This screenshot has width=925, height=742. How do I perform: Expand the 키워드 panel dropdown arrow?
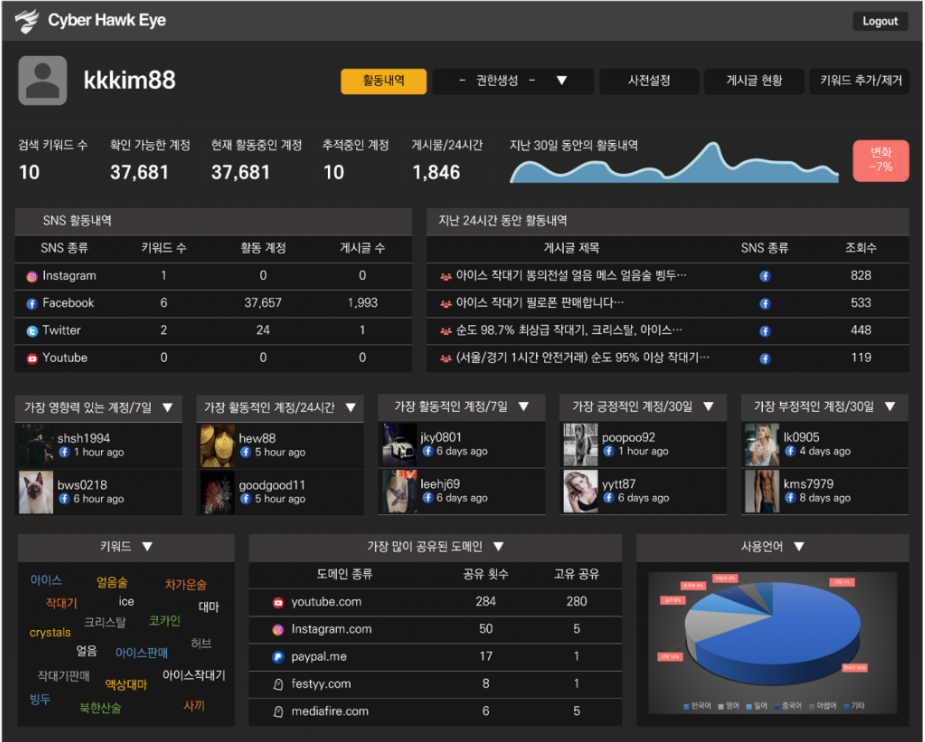[x=147, y=547]
